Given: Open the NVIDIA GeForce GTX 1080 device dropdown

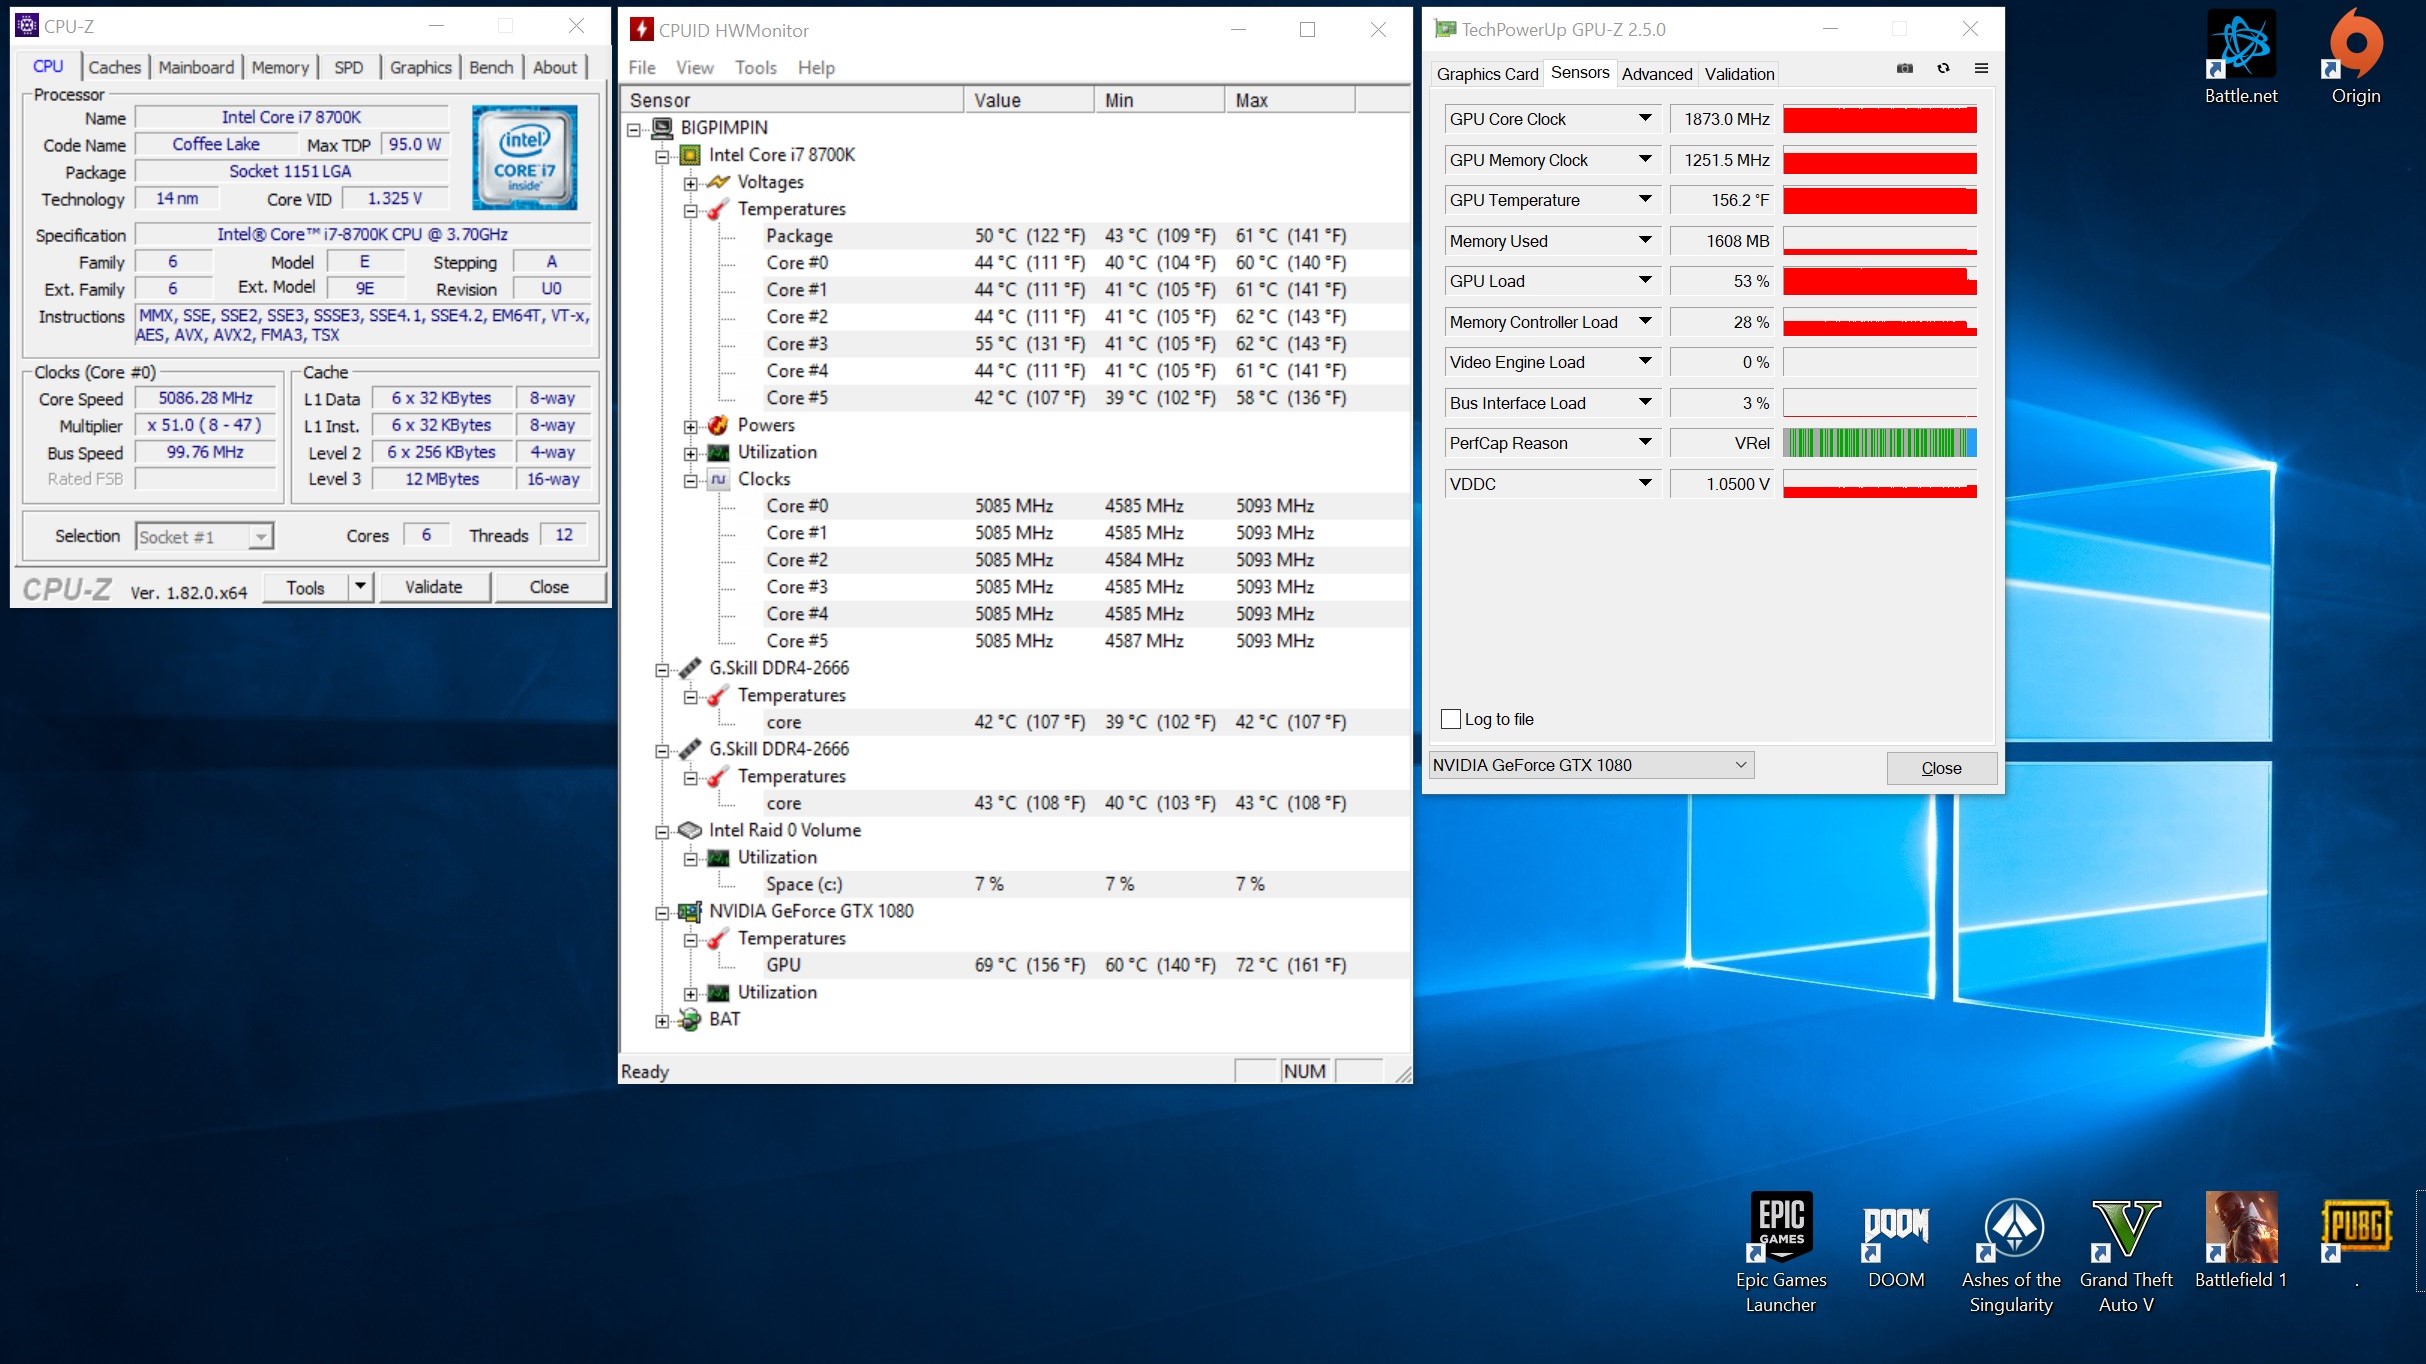Looking at the screenshot, I should click(x=1591, y=765).
